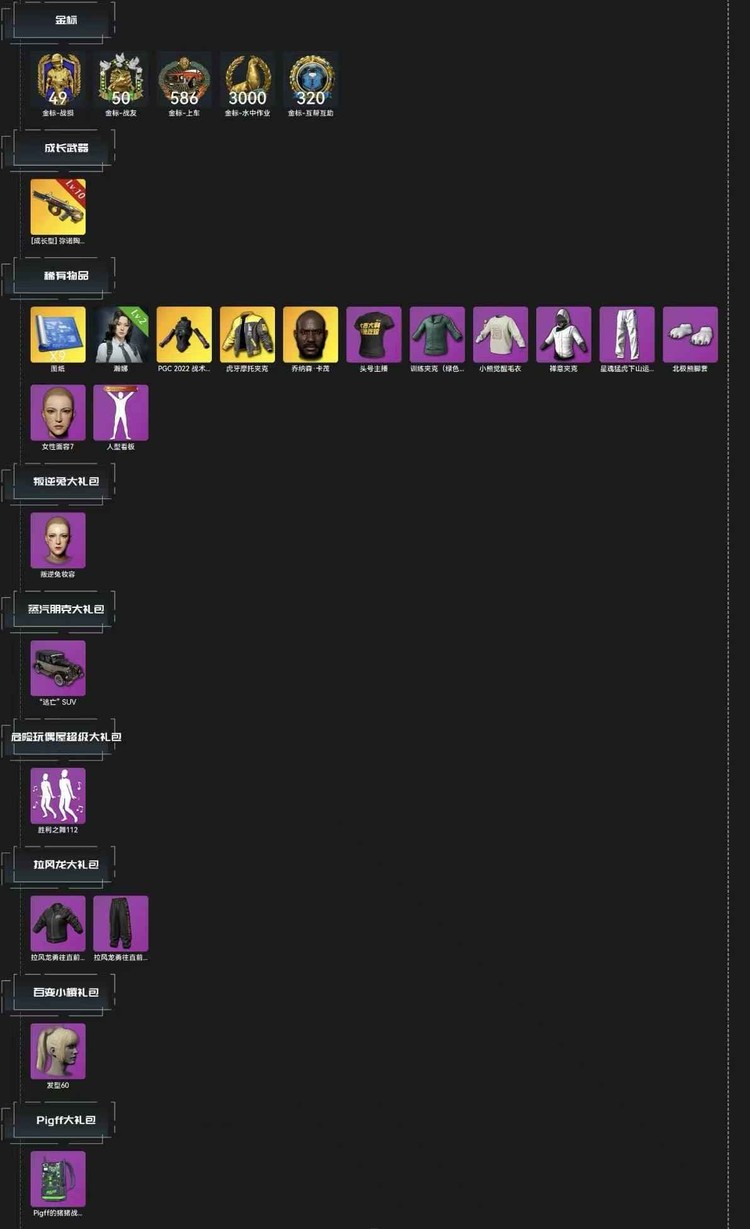Select the PGC 2022 tactical vest item
This screenshot has height=1229, width=750.
coord(184,334)
